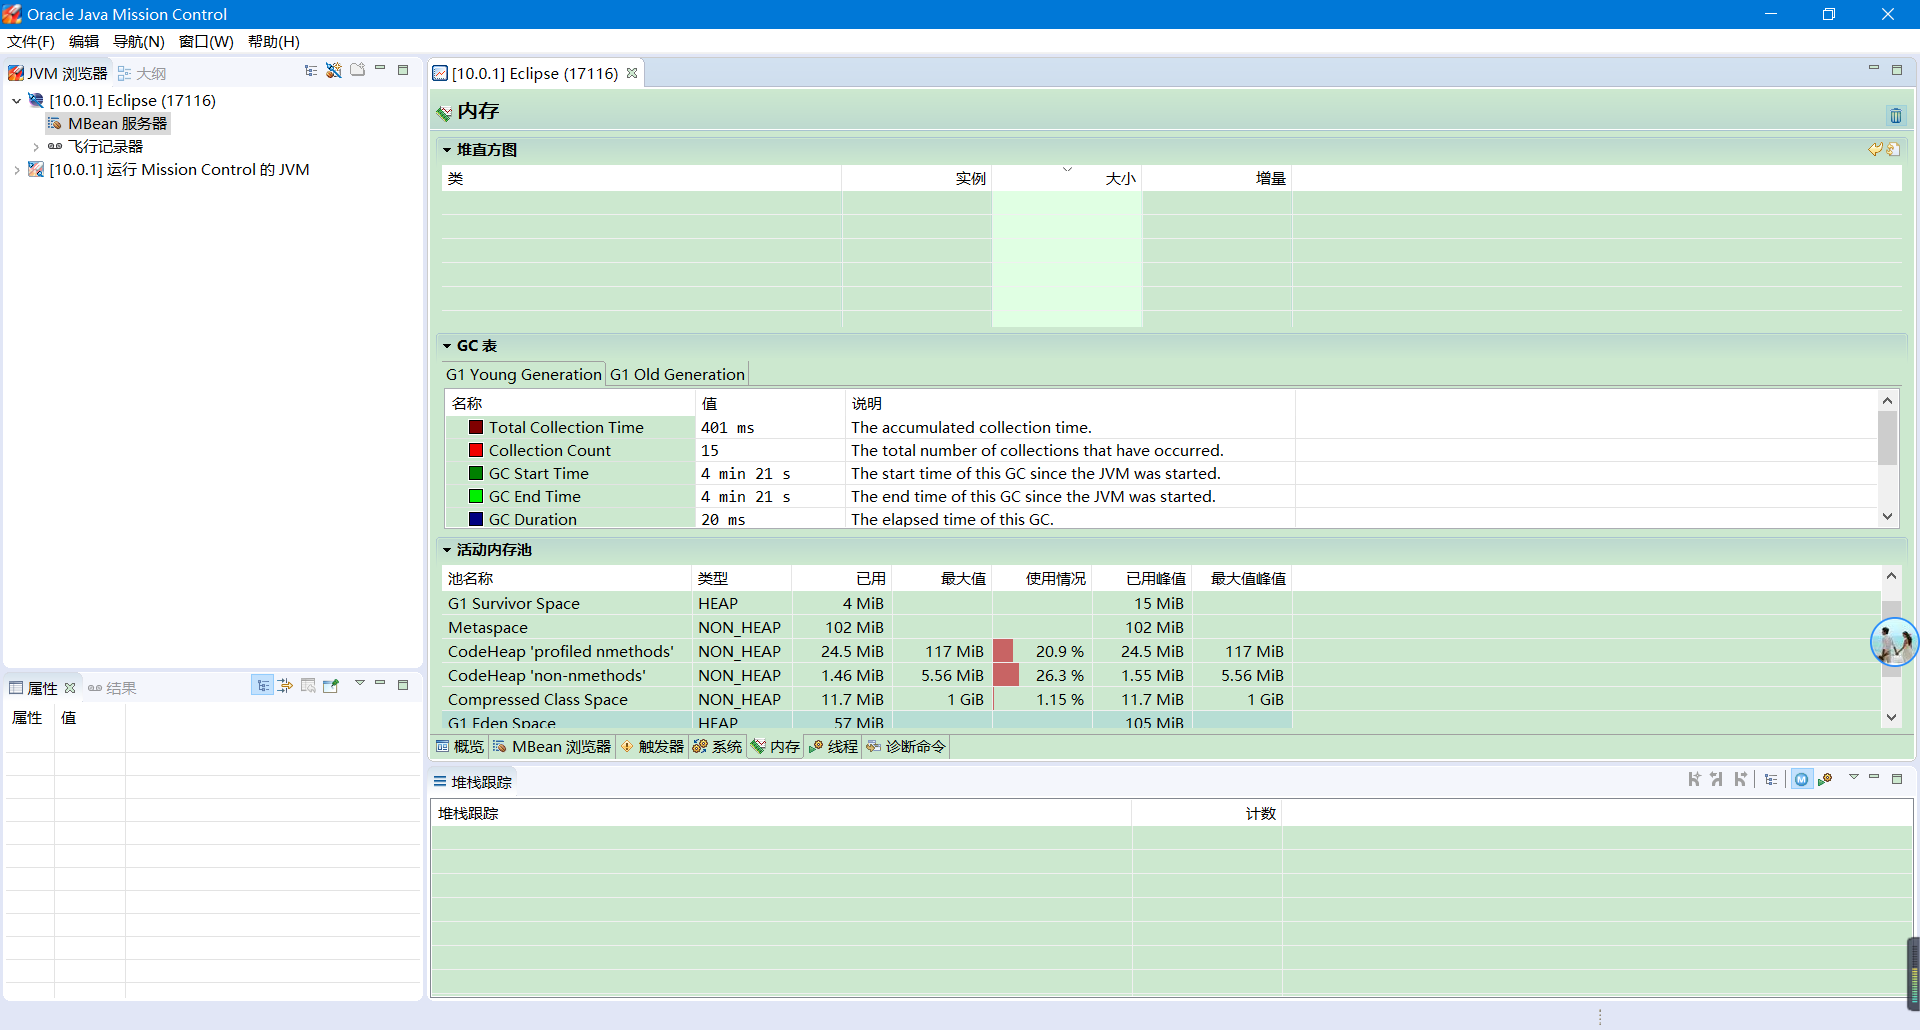The image size is (1920, 1030).
Task: Close the 属性 properties view tab
Action: [70, 688]
